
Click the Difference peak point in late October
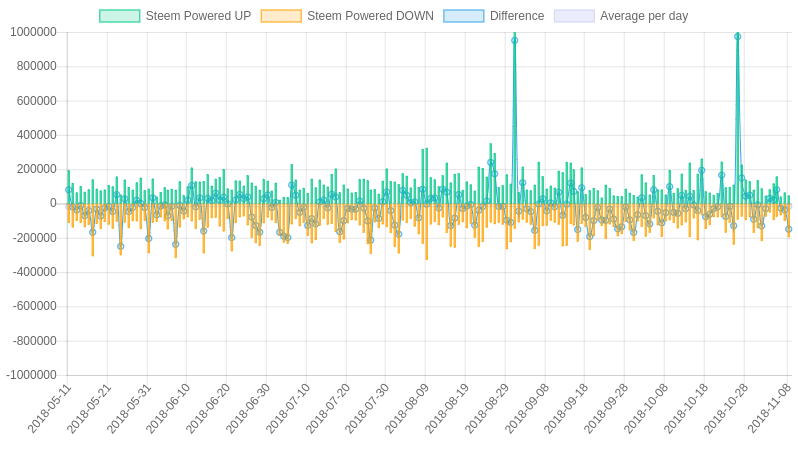point(737,37)
